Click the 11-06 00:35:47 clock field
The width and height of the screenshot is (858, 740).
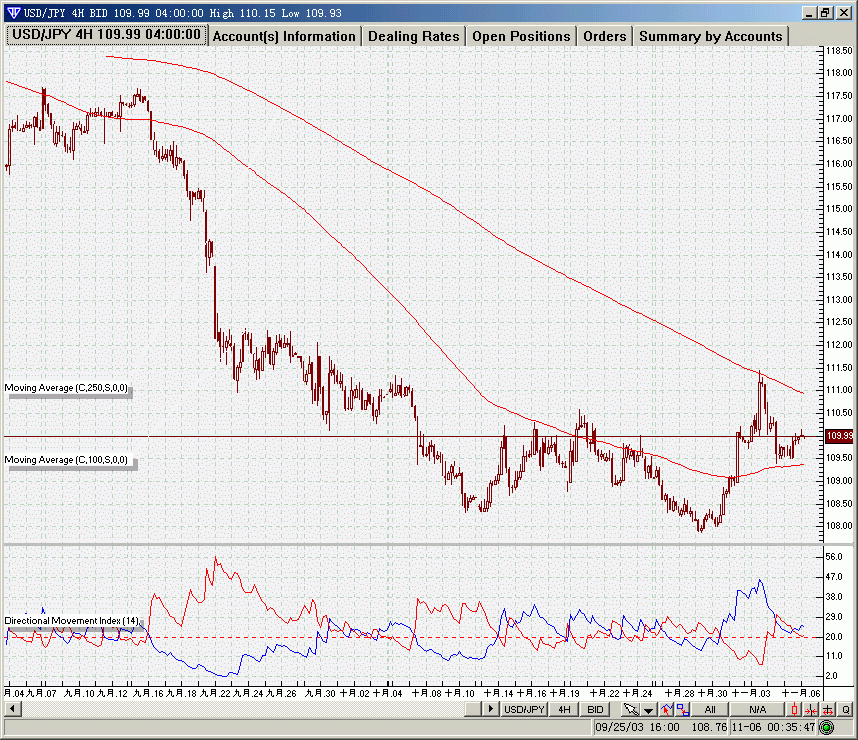(773, 727)
